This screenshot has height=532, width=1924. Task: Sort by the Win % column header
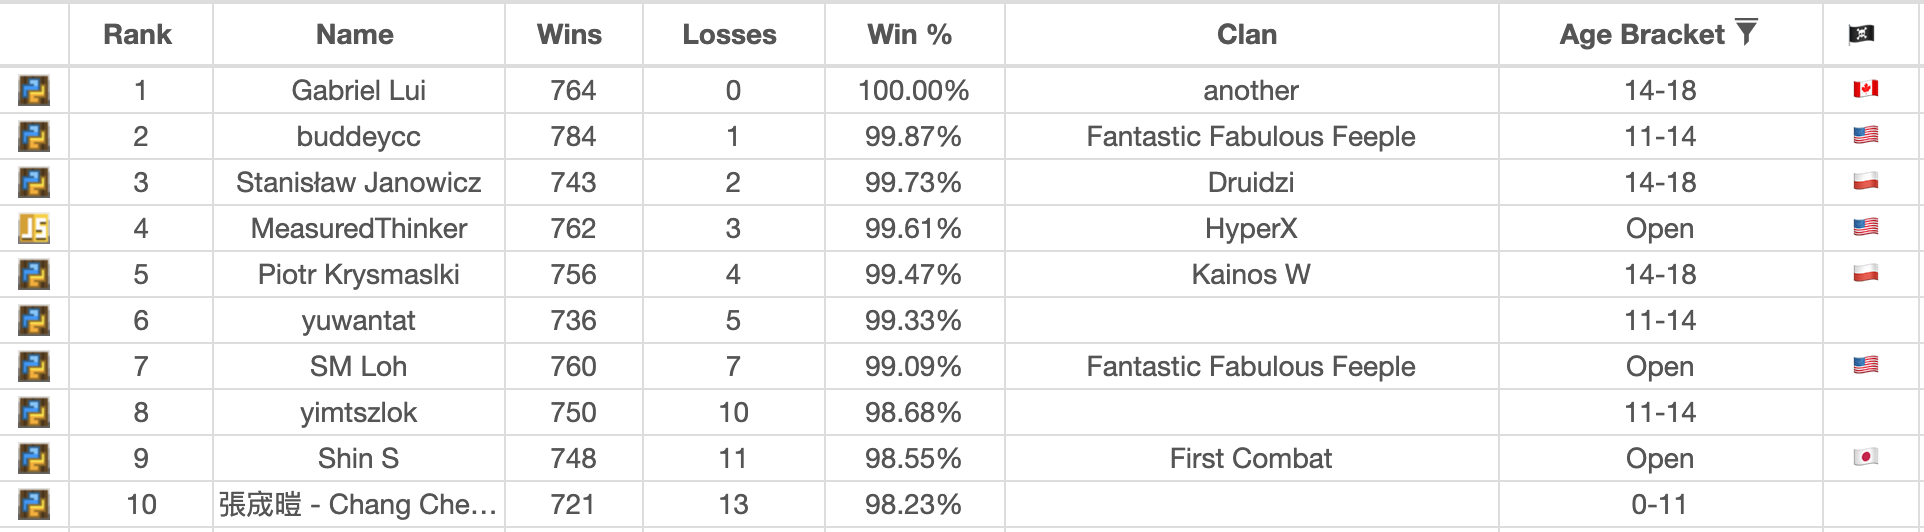click(910, 35)
